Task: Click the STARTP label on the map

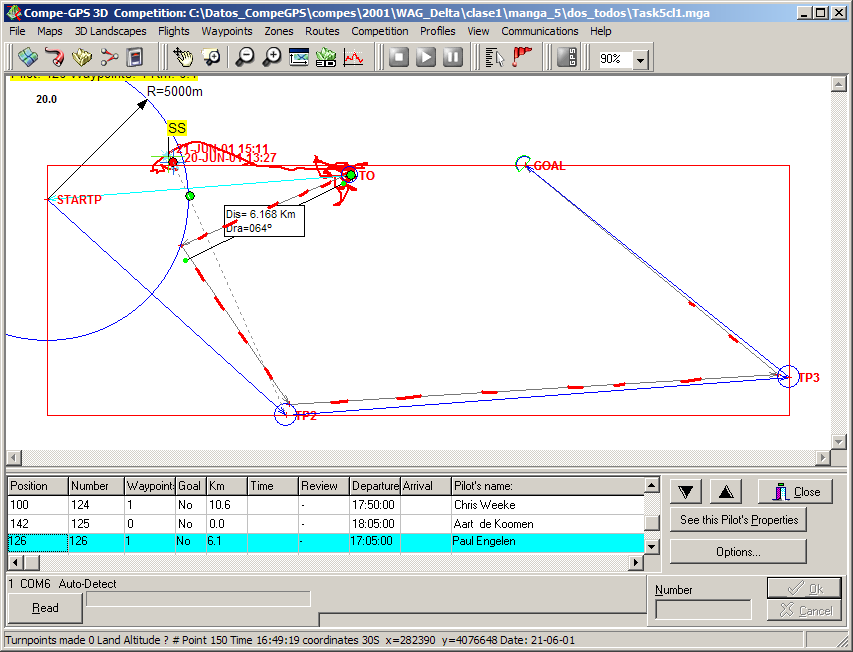Action: pyautogui.click(x=79, y=200)
